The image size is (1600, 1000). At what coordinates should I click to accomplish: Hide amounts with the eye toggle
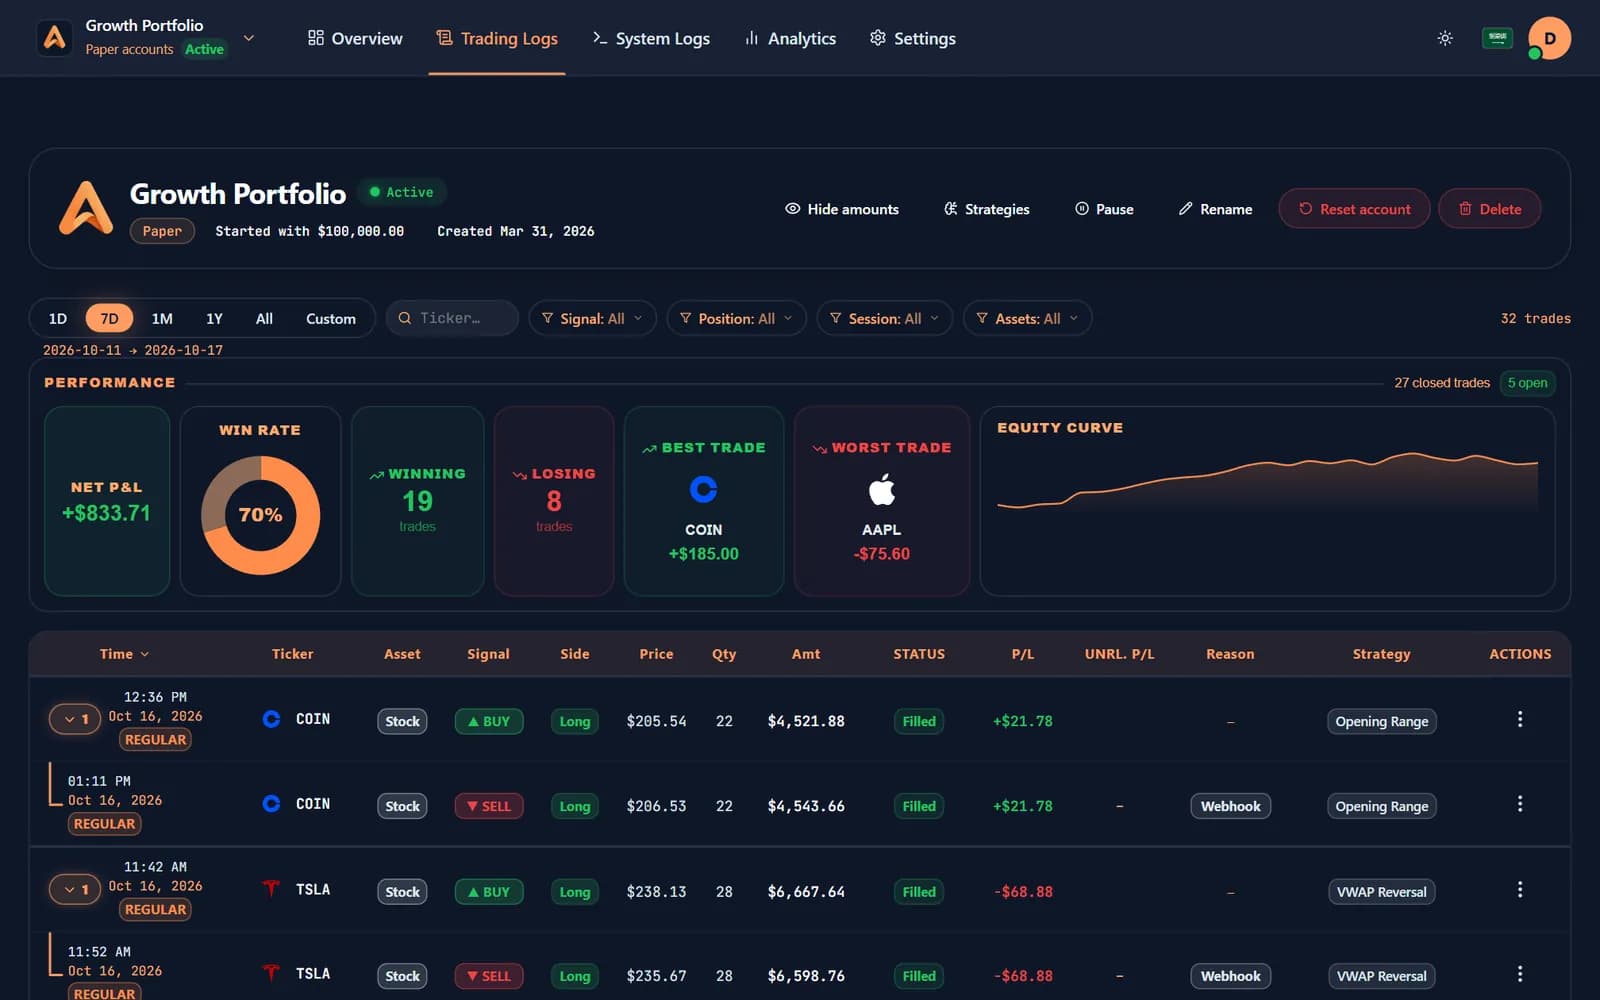[x=842, y=209]
